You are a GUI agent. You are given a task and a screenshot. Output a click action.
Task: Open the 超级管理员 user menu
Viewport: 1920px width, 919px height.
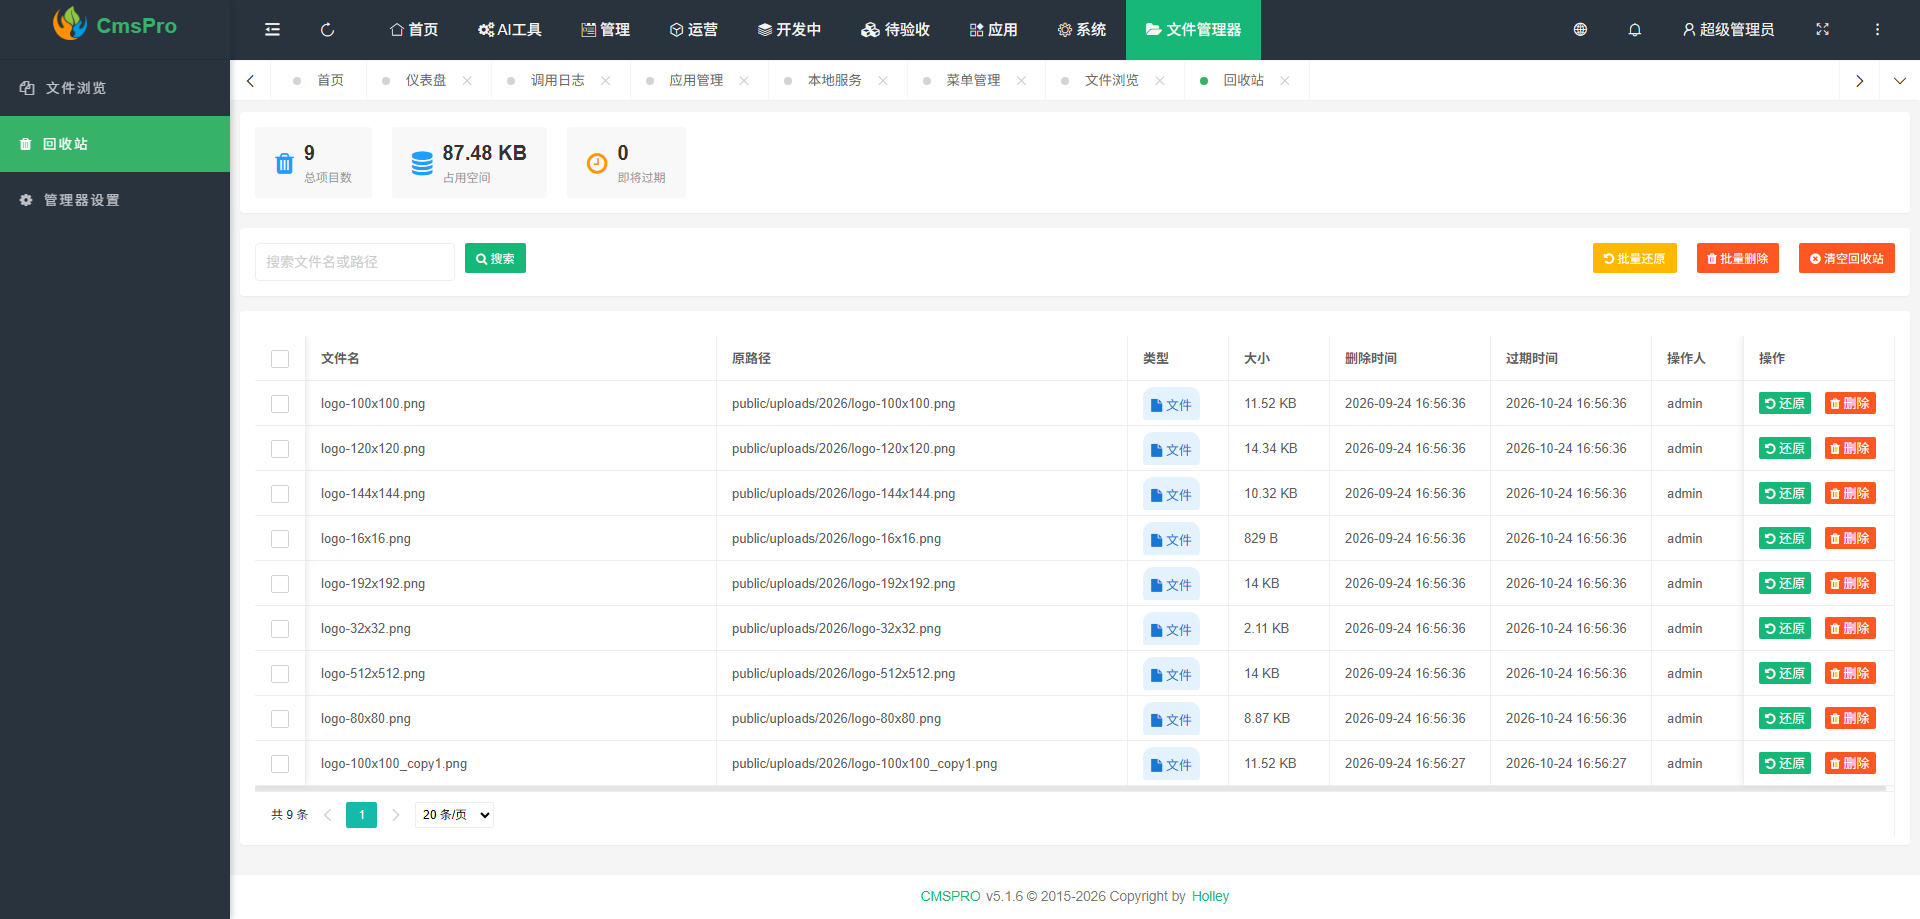[x=1728, y=30]
